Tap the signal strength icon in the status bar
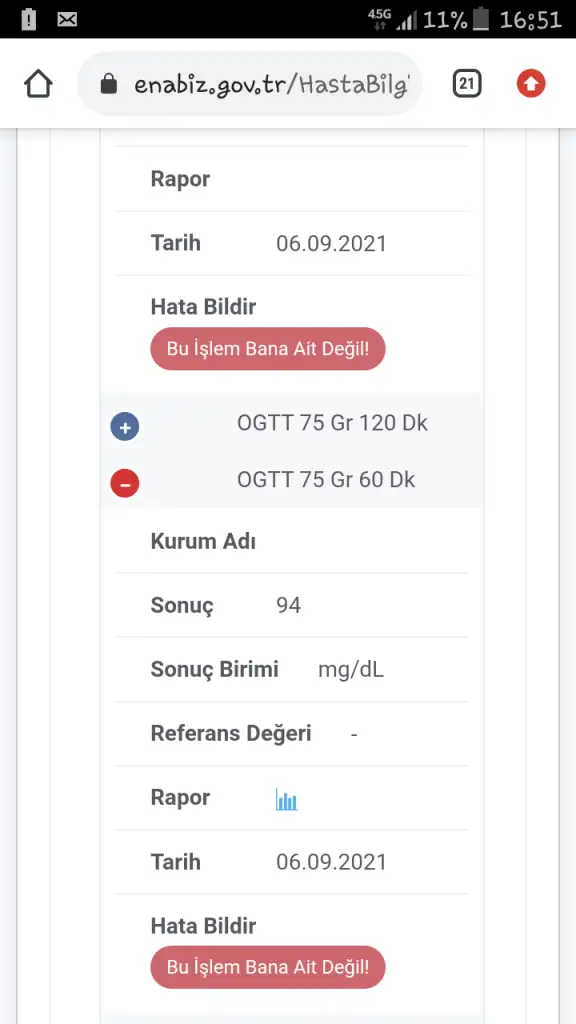Screen dimensions: 576x1024 point(406,21)
